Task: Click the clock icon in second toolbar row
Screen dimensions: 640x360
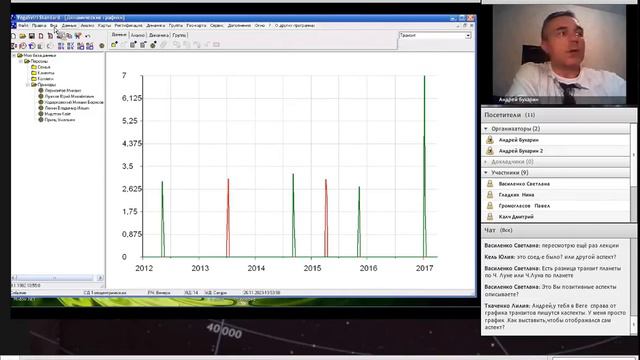Action: tap(23, 46)
